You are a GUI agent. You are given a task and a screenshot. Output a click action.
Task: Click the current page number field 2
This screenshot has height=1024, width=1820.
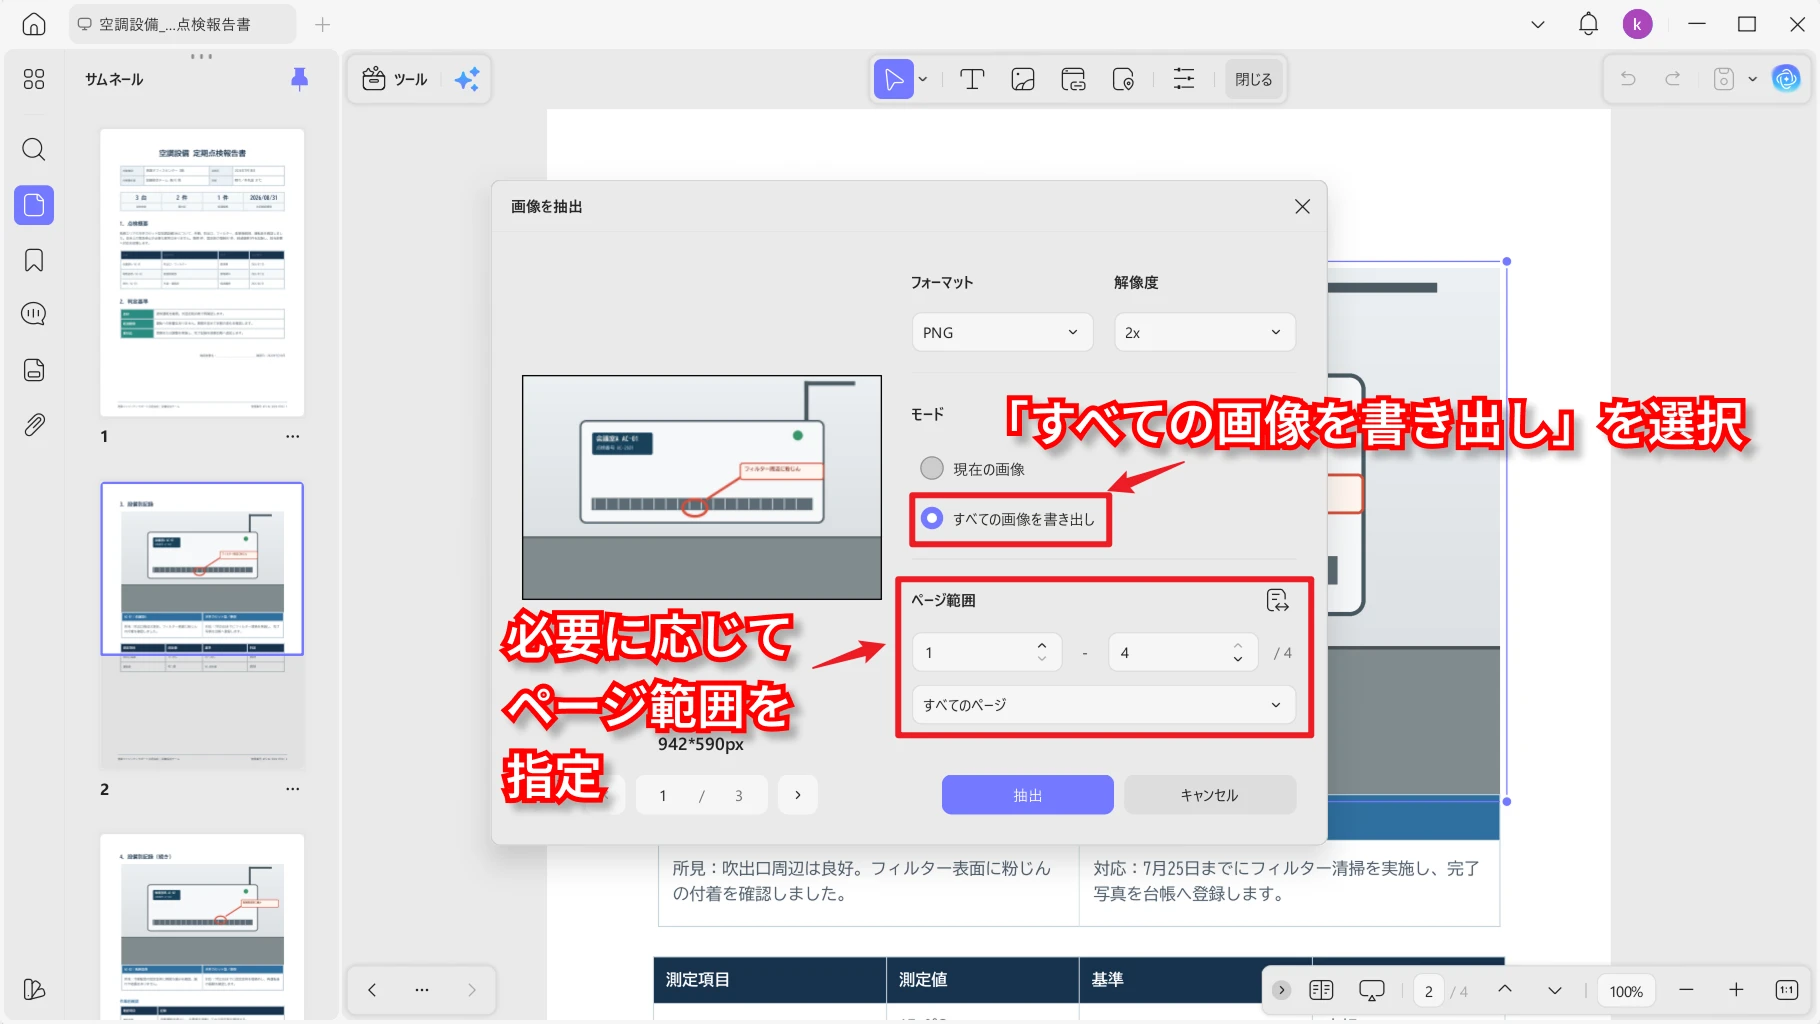coord(1428,991)
